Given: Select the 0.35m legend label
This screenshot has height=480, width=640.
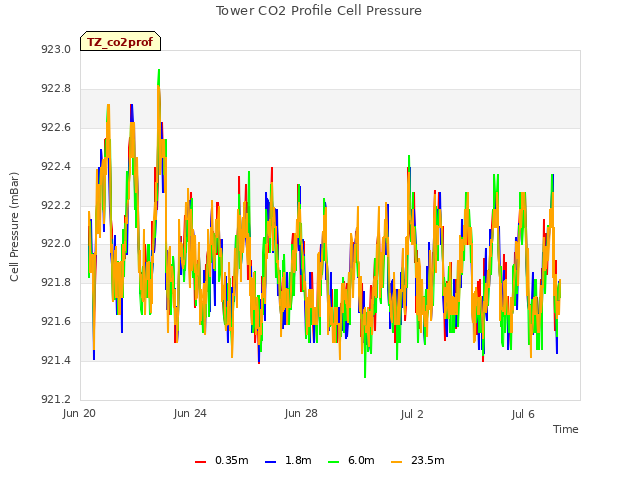Looking at the screenshot, I should click(x=231, y=460).
